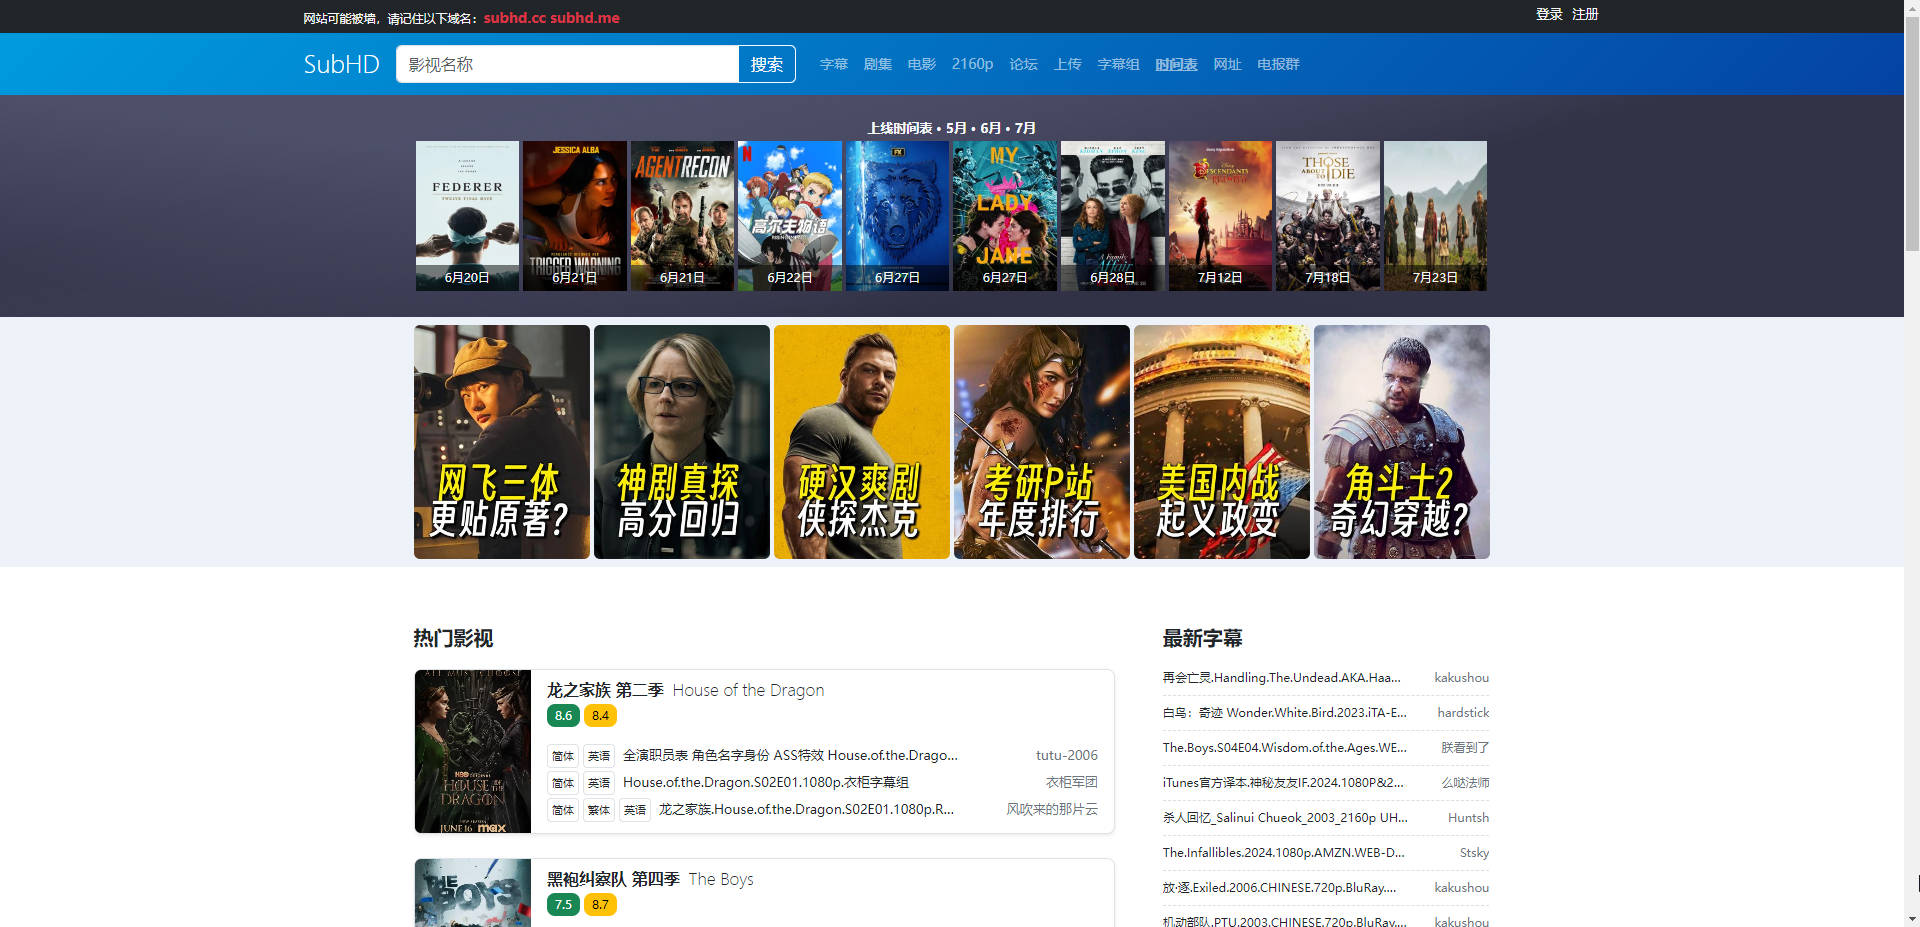Open the 电报群 link in navbar
This screenshot has width=1920, height=927.
[x=1277, y=64]
